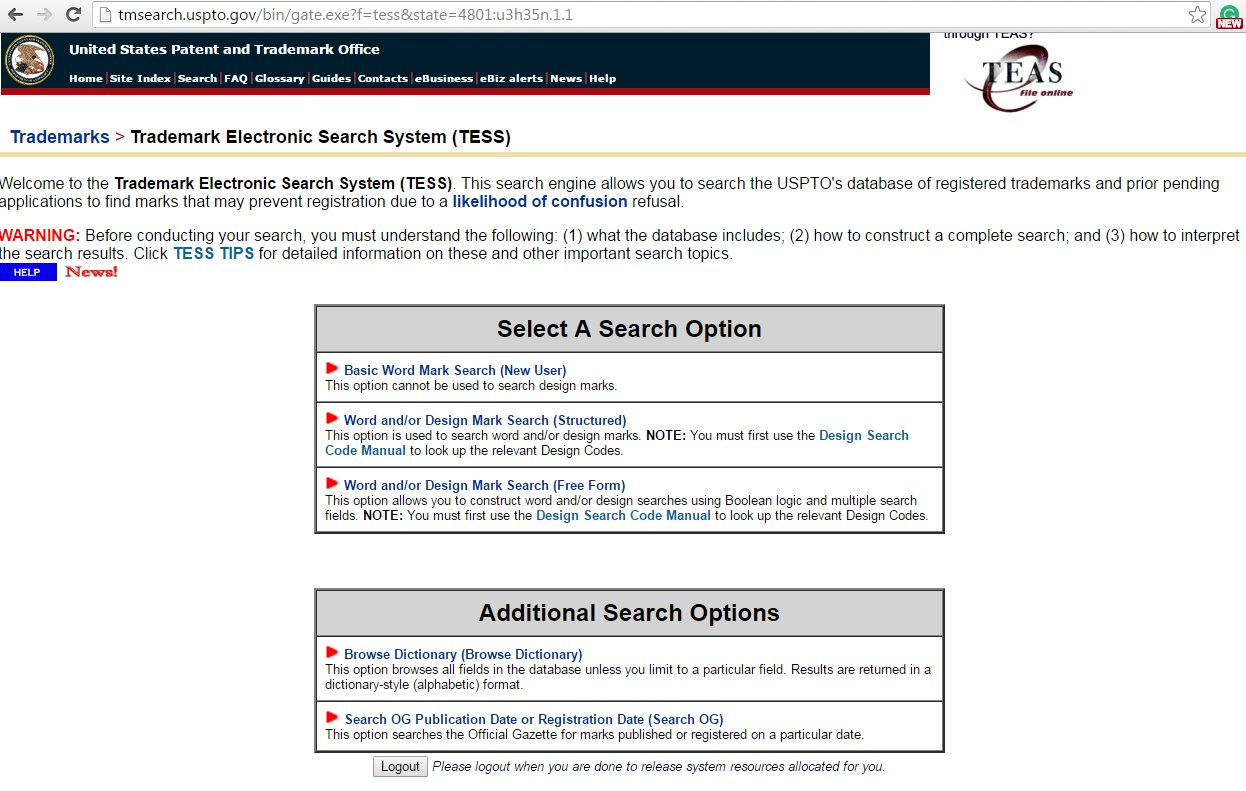The width and height of the screenshot is (1246, 791).
Task: Follow the Trademarks breadcrumb link
Action: coord(60,137)
